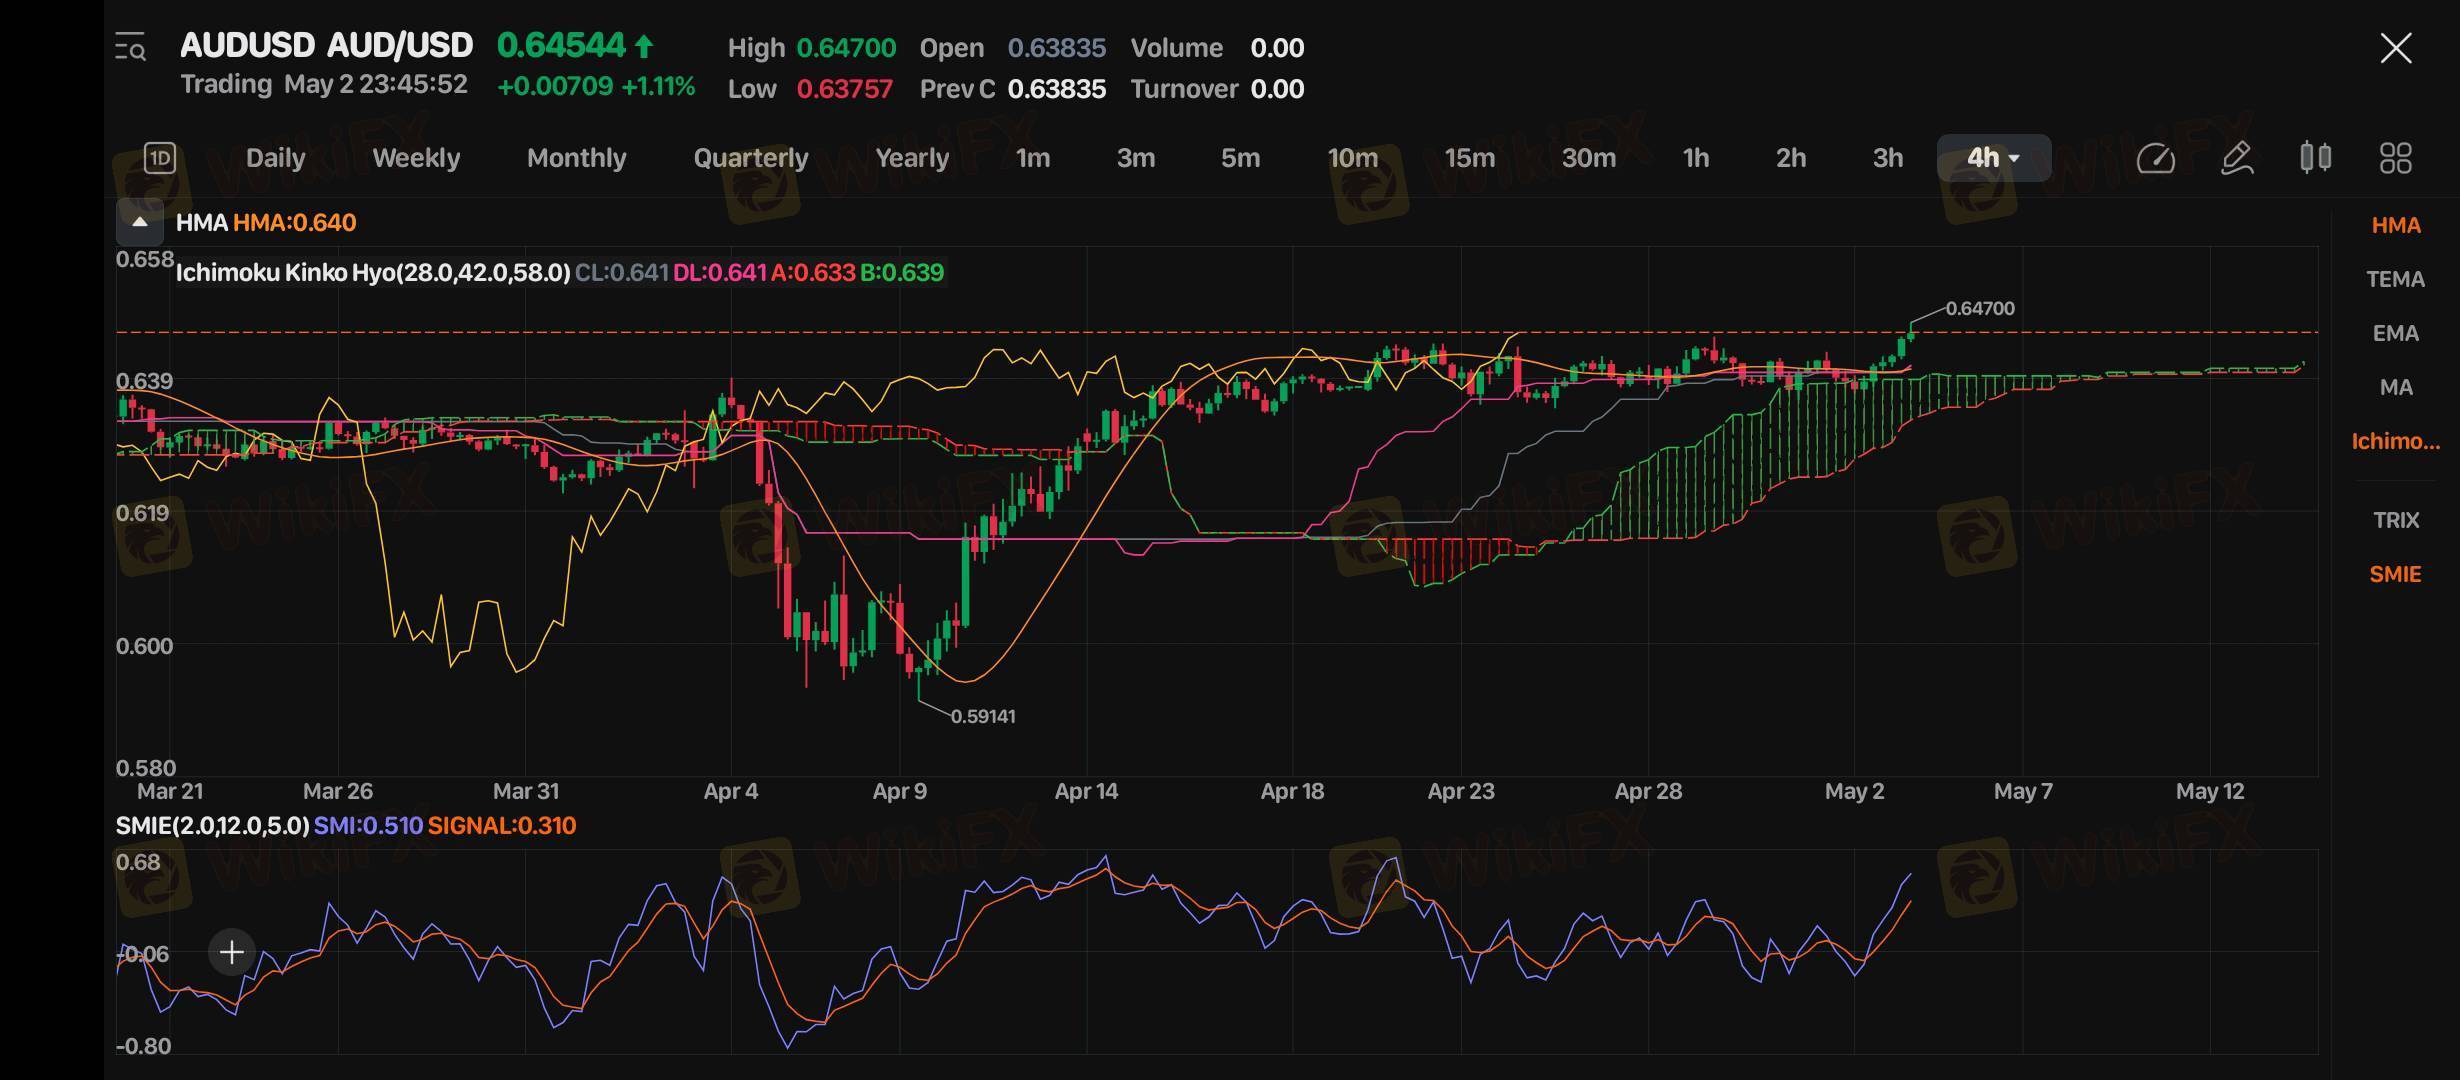Screen dimensions: 2460x1080
Task: Toggle the Ichimoku indicator in side list
Action: (x=2395, y=441)
